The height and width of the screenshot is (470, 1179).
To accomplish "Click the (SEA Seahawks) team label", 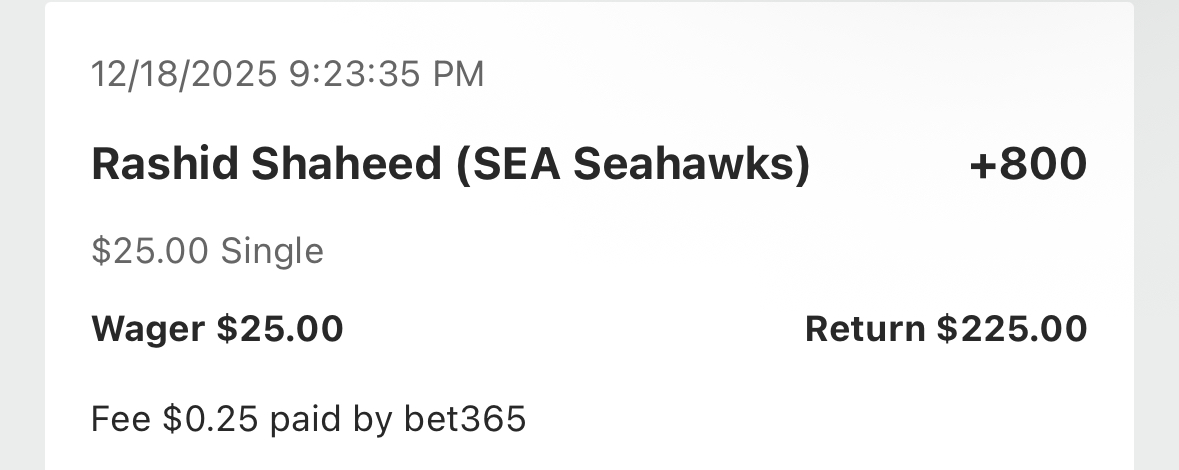I will tap(632, 165).
